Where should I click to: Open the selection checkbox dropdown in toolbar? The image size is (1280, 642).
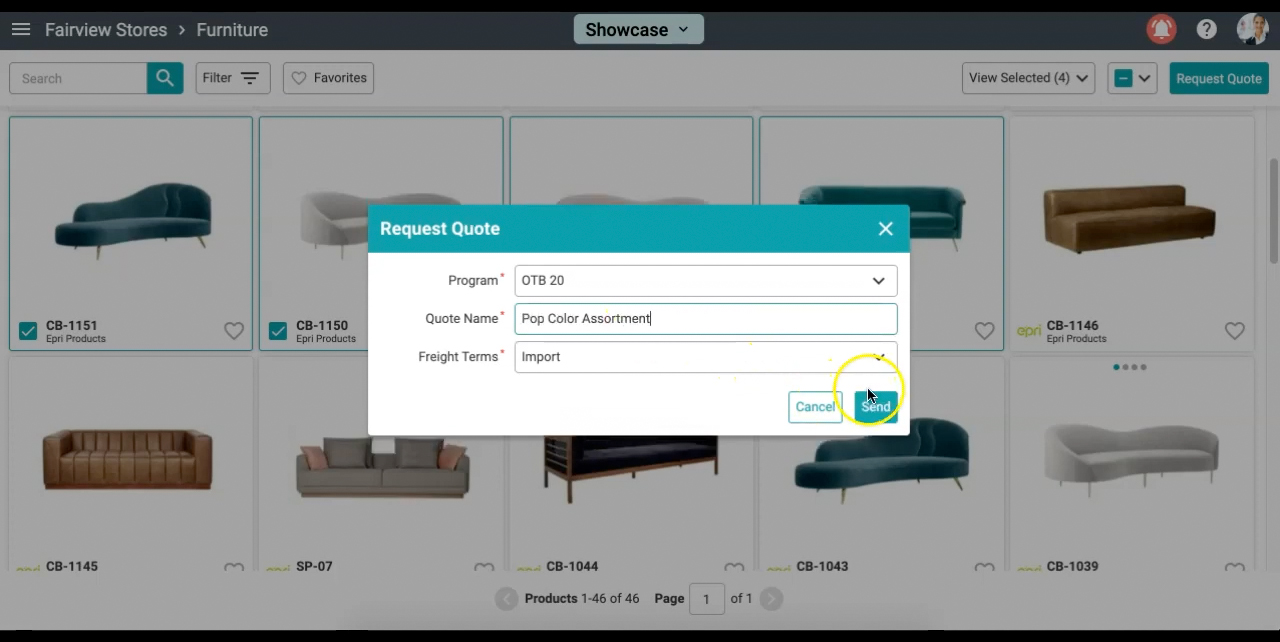pos(1132,78)
